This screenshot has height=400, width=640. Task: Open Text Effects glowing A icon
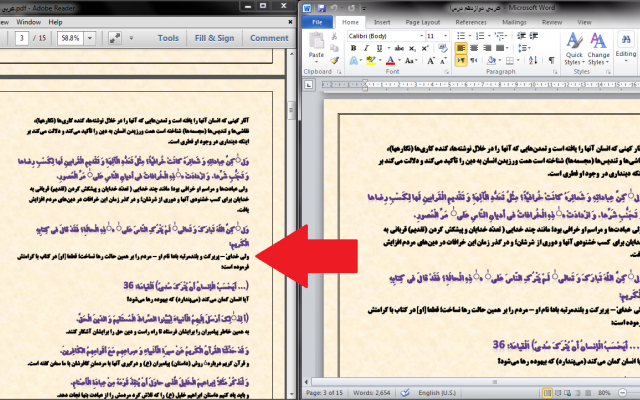point(353,61)
